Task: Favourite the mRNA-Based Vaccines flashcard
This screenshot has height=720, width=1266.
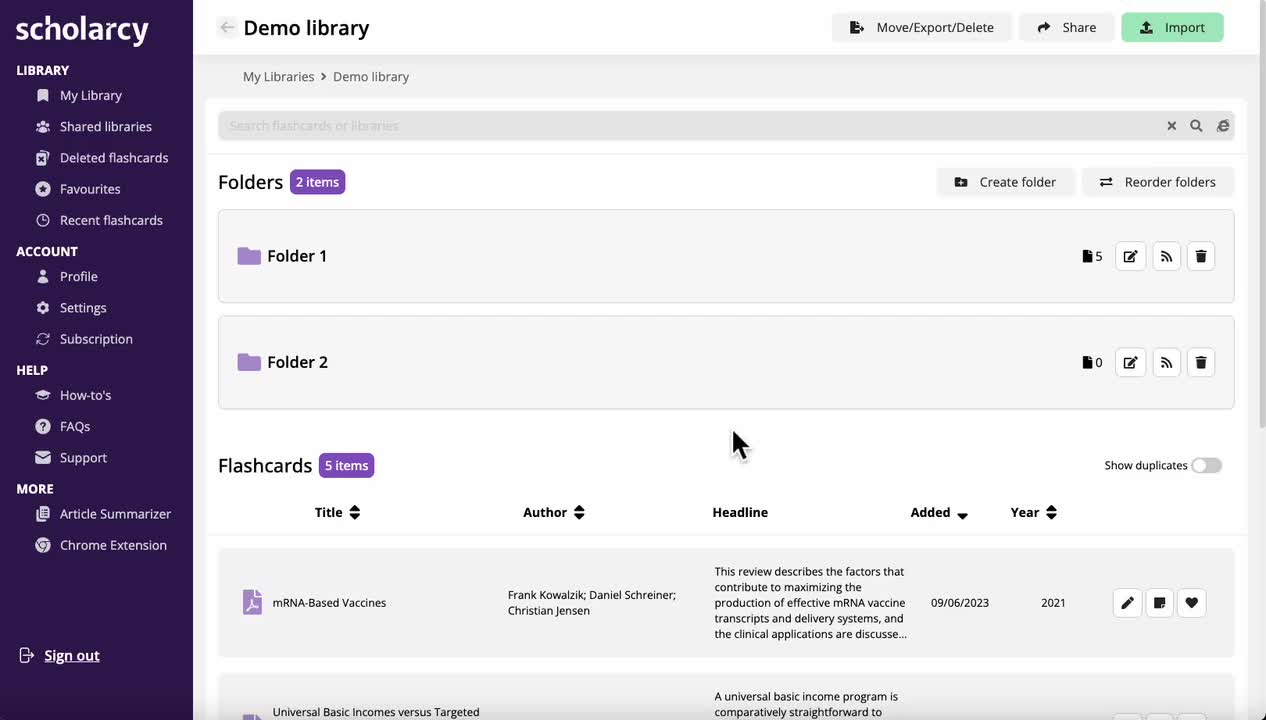Action: pos(1191,602)
